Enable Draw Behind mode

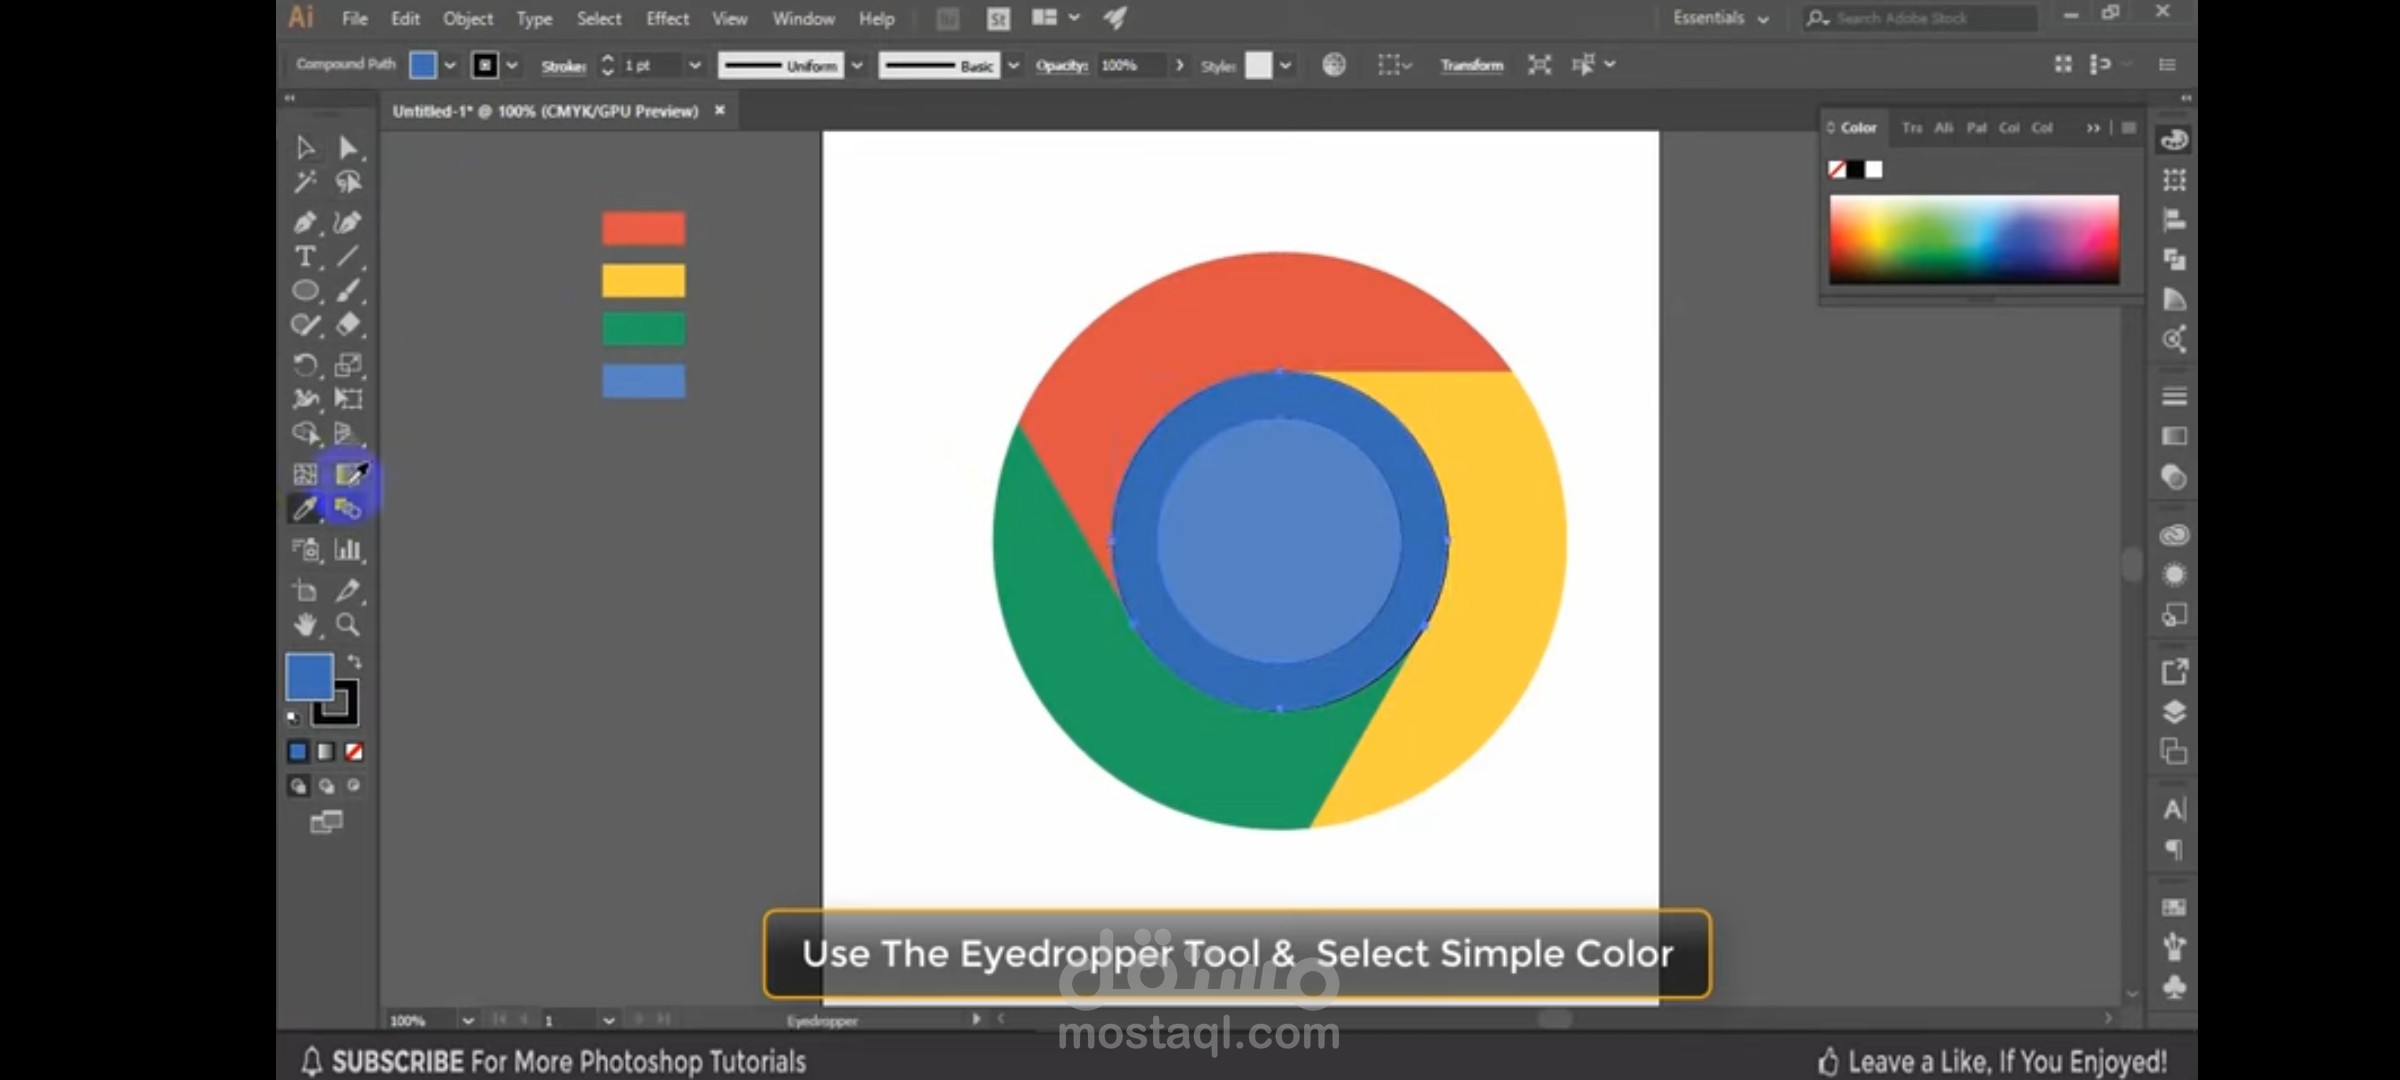click(326, 786)
